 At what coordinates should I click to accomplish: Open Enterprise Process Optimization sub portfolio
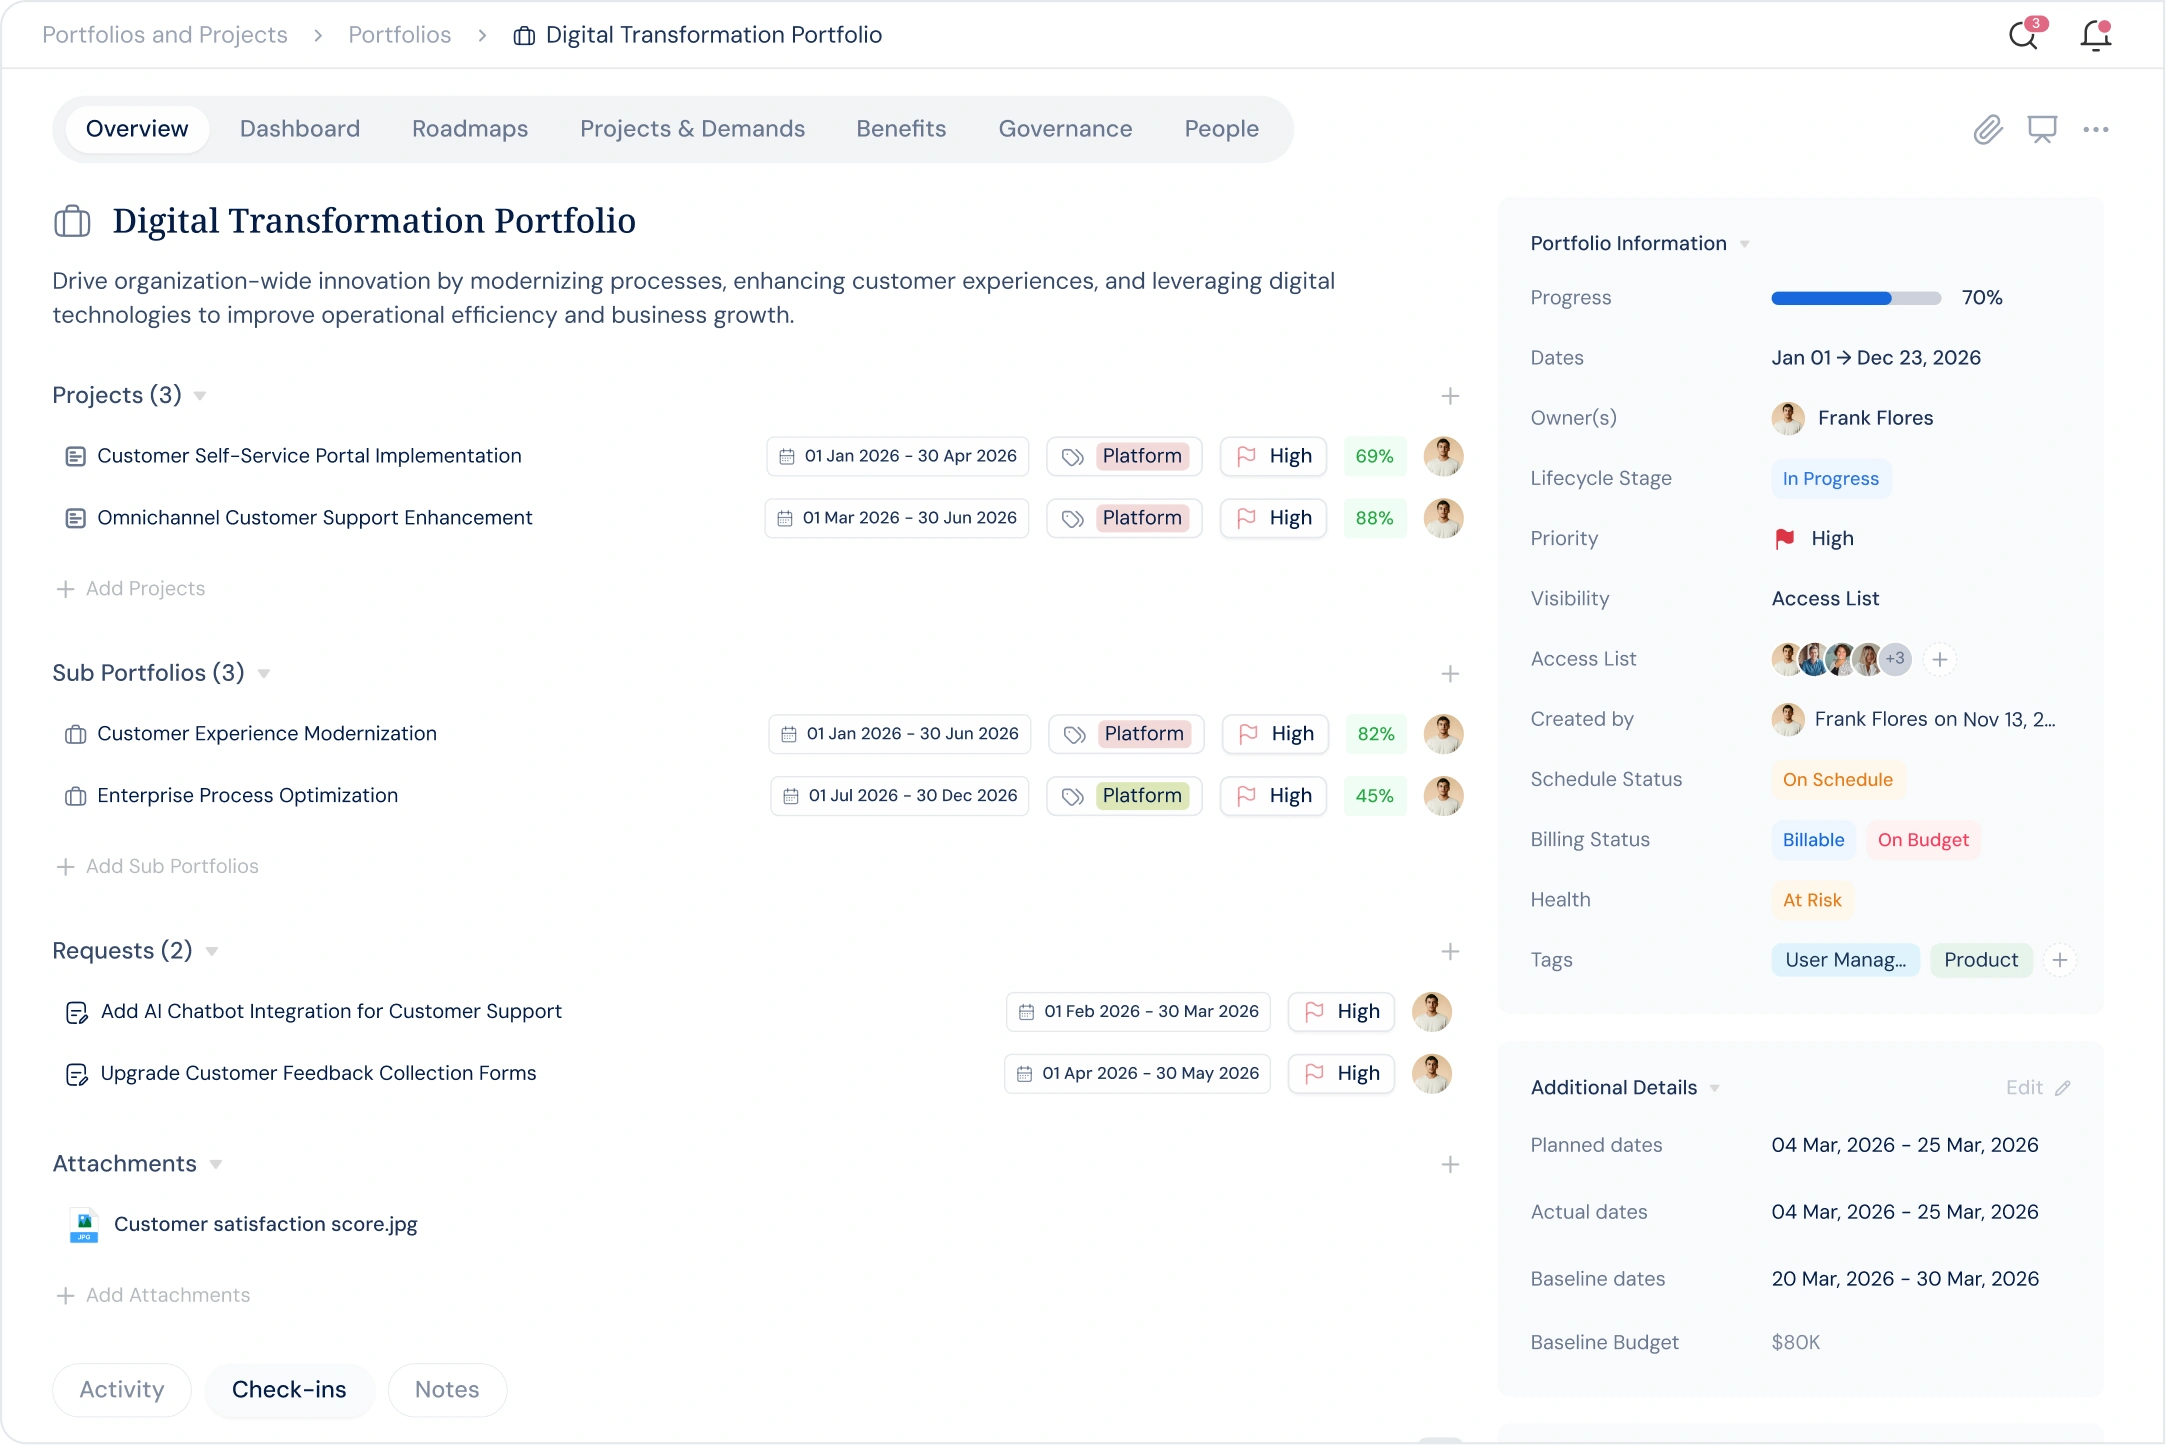click(248, 796)
